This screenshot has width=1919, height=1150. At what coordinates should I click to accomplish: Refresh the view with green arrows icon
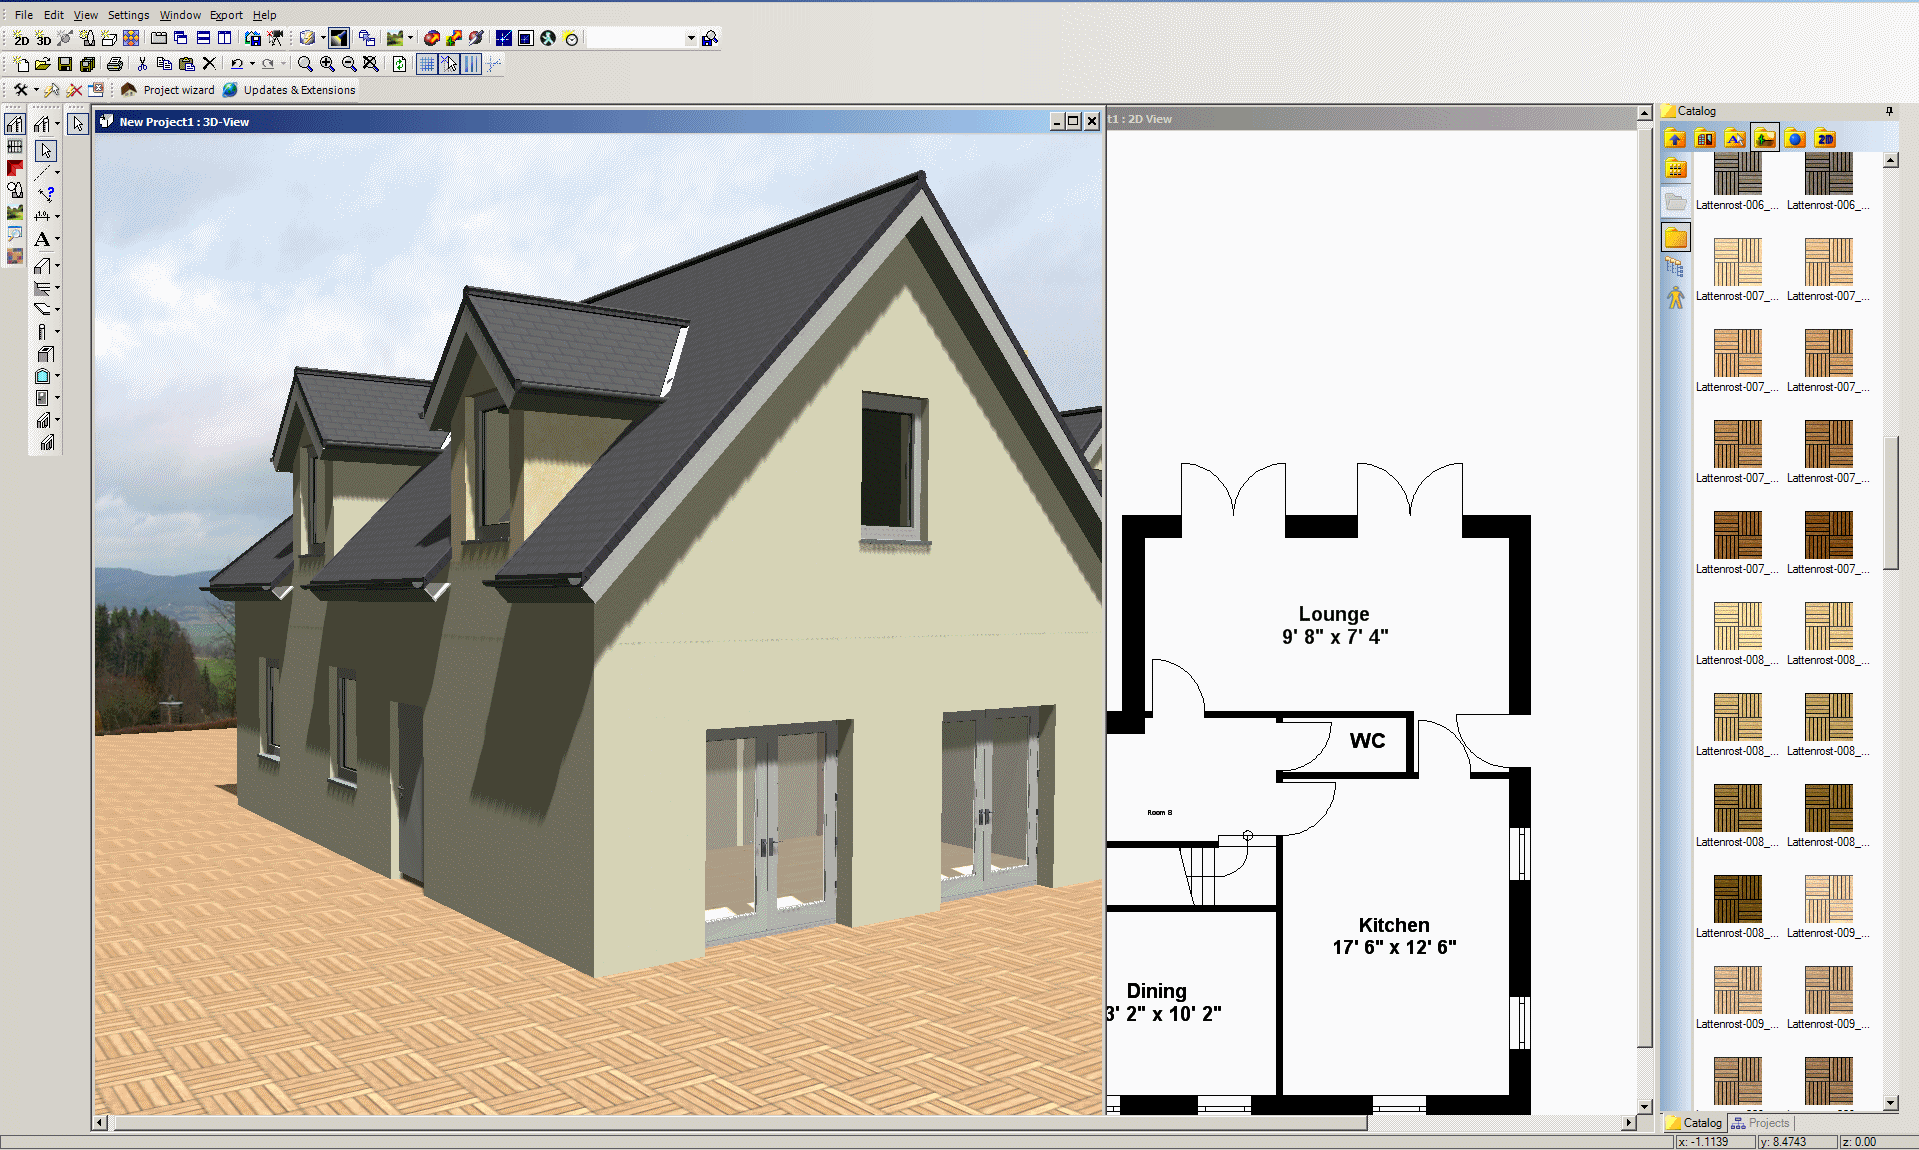point(399,64)
